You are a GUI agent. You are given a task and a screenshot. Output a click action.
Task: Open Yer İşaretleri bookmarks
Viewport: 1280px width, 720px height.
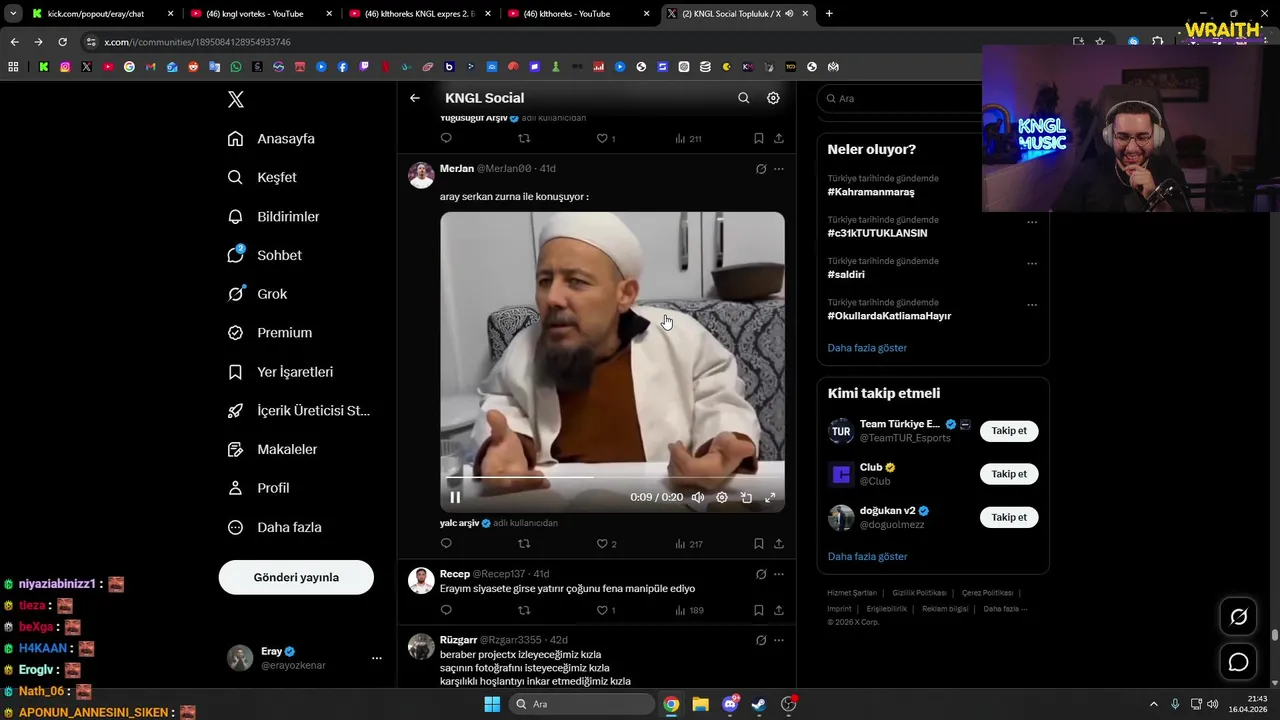280,372
